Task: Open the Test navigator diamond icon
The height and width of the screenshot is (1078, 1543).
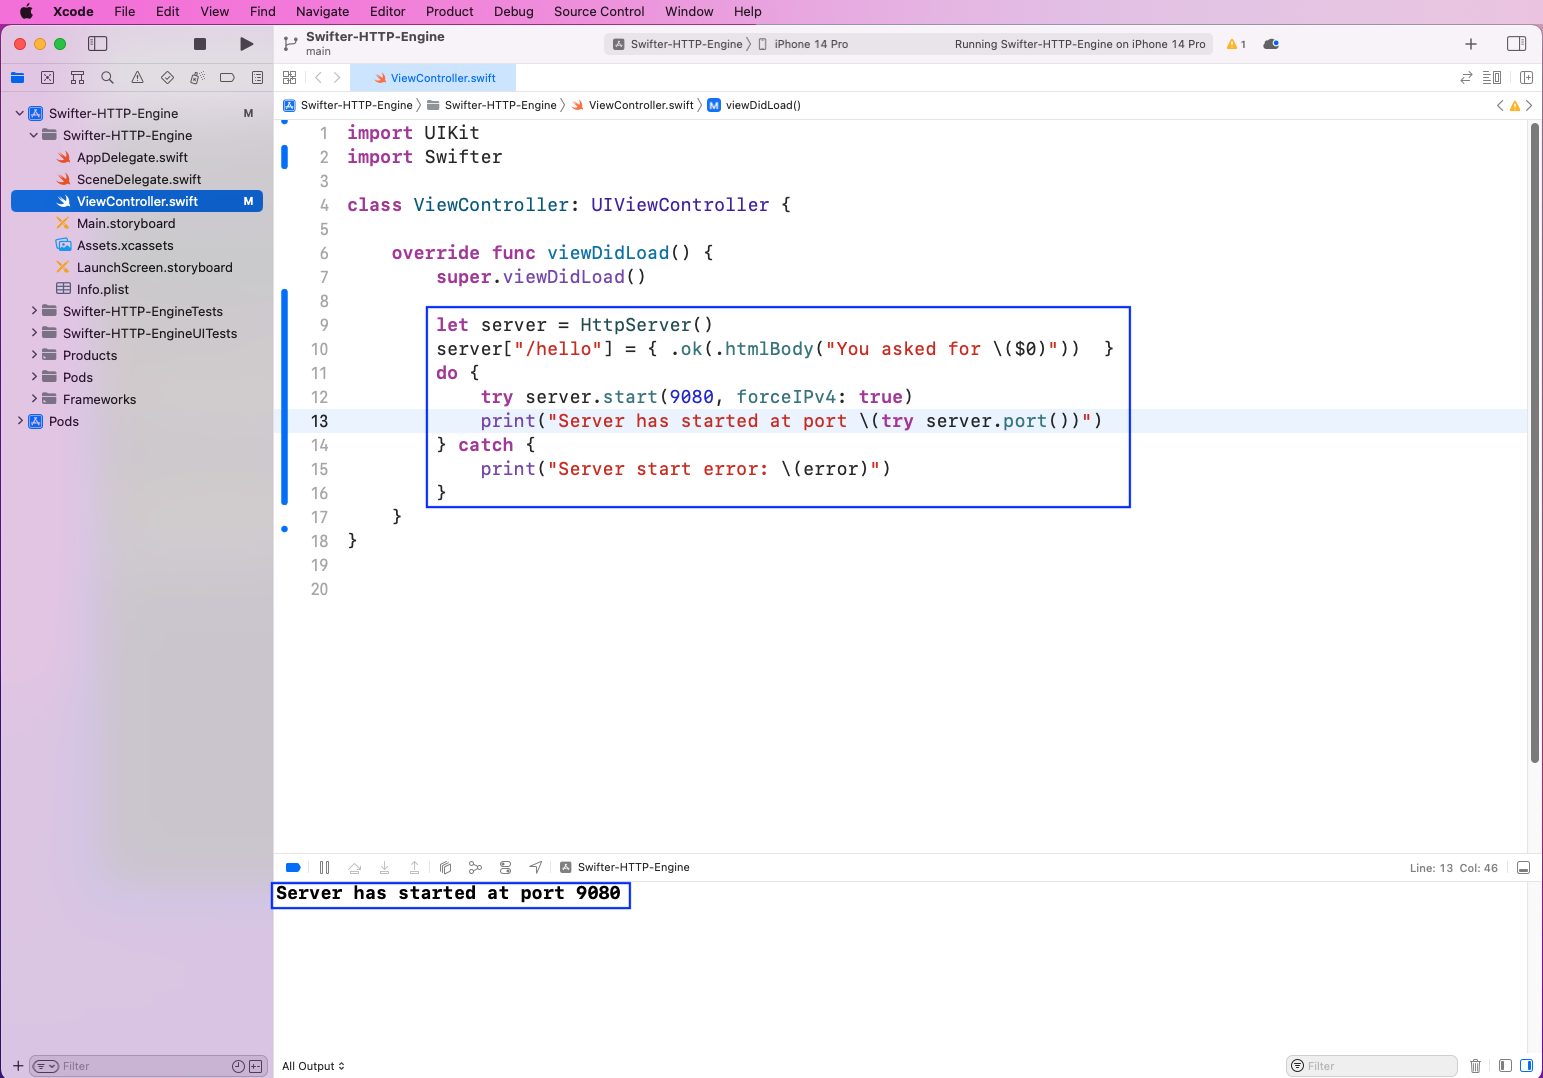Action: click(167, 78)
